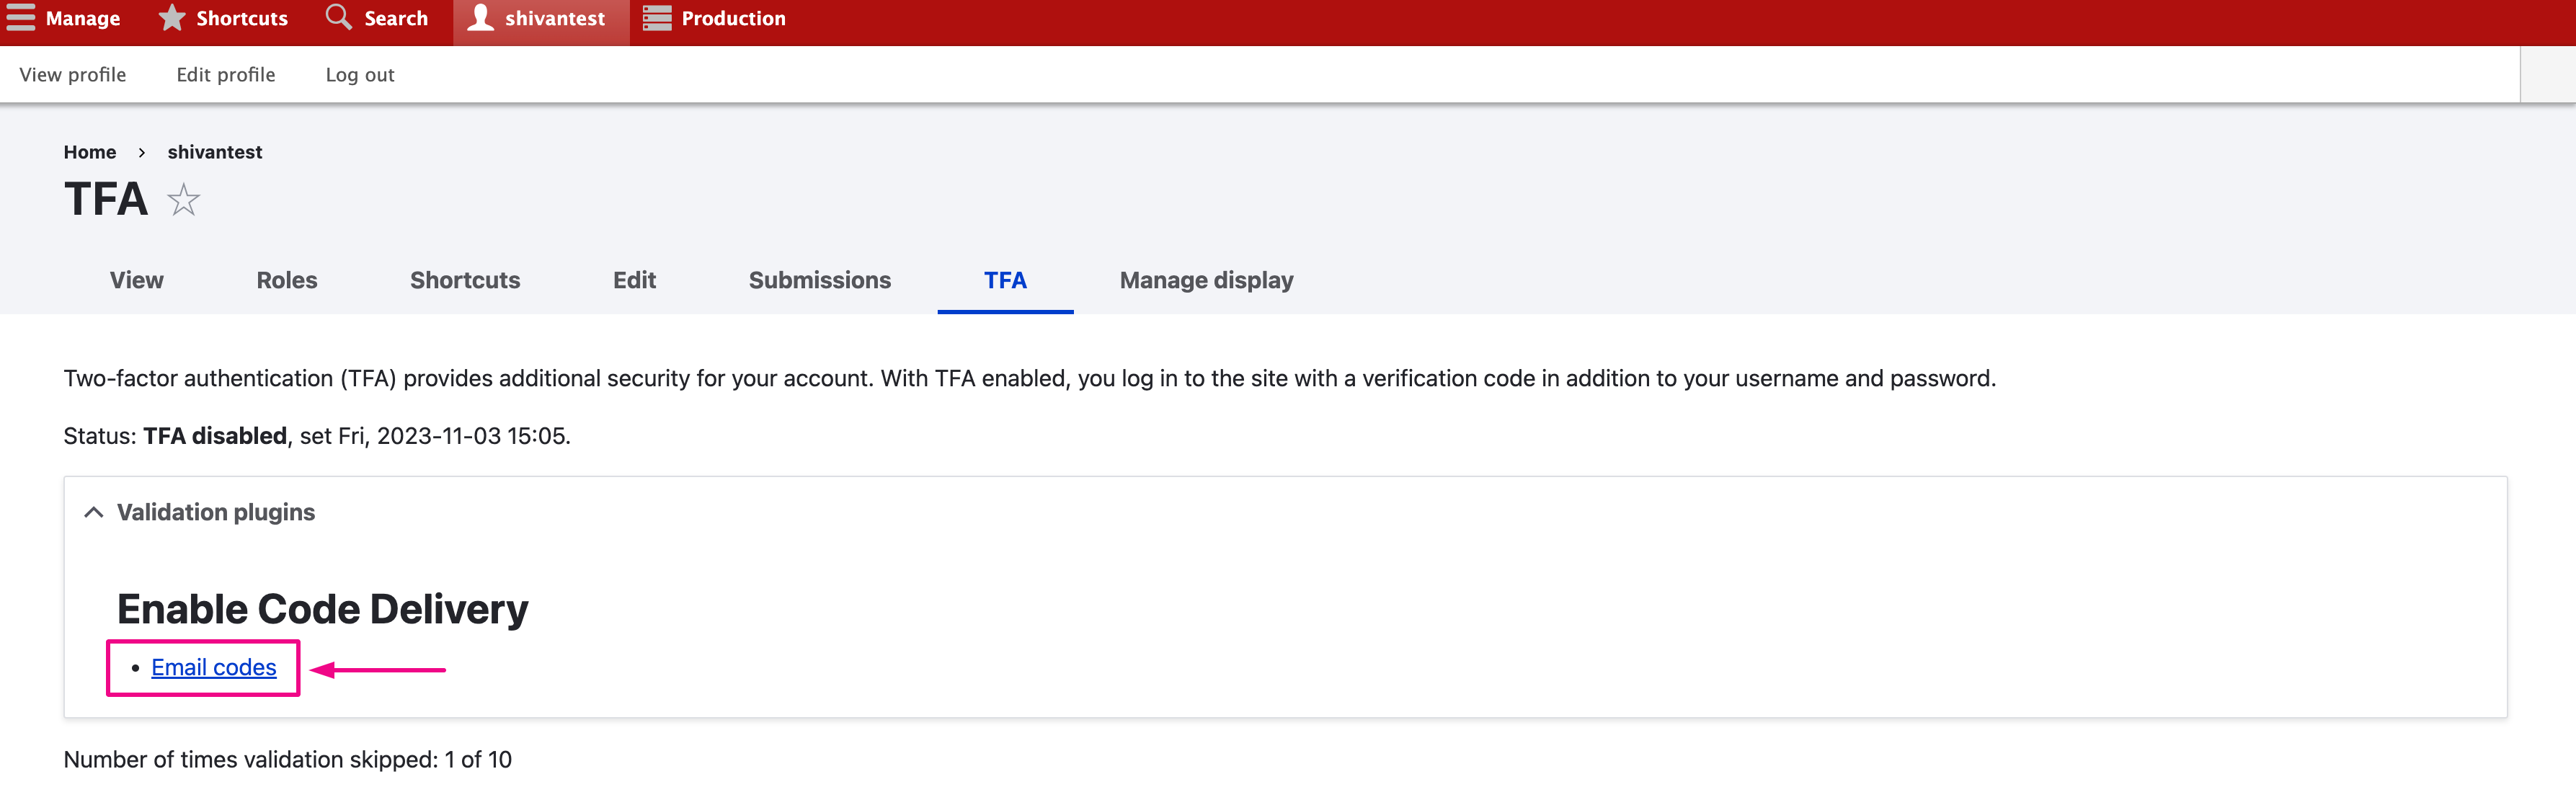2576x787 pixels.
Task: Open the Email codes link
Action: 213,667
